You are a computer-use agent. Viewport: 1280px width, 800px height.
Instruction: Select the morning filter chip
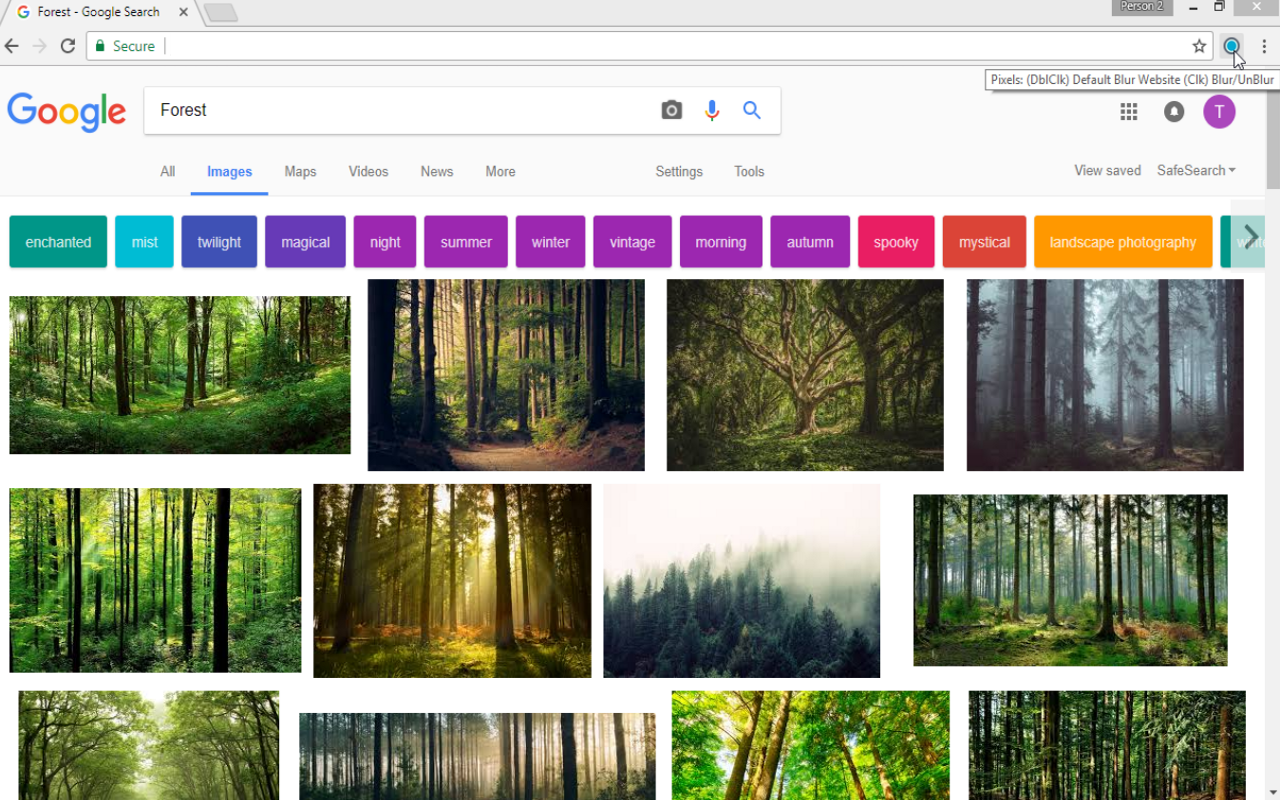click(x=721, y=242)
